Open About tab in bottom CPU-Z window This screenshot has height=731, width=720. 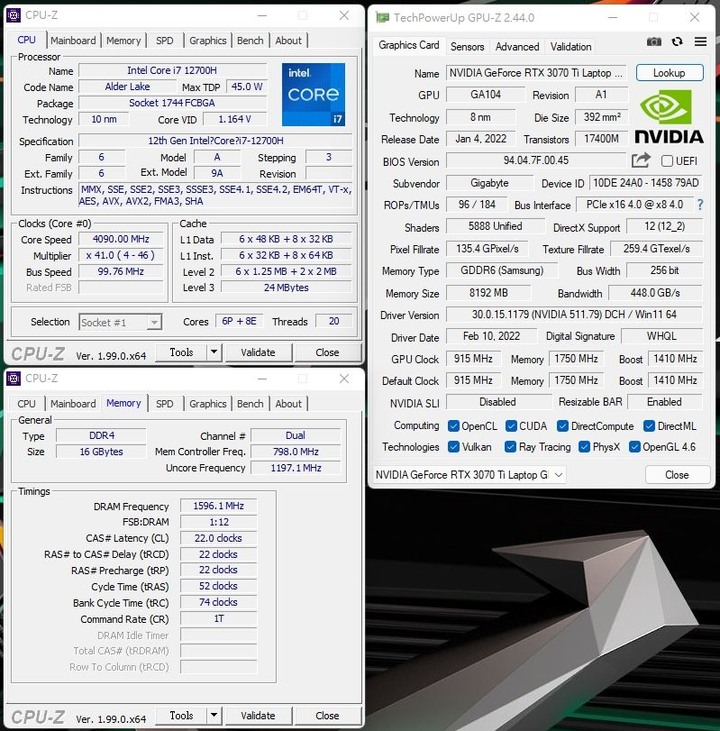(288, 404)
